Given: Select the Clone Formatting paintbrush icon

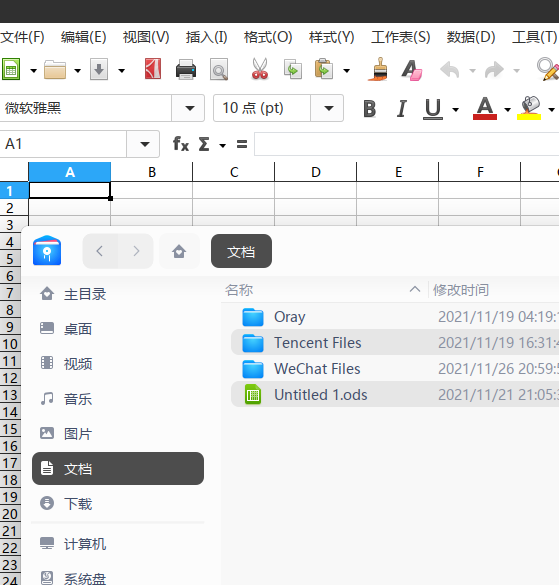Looking at the screenshot, I should click(x=378, y=69).
